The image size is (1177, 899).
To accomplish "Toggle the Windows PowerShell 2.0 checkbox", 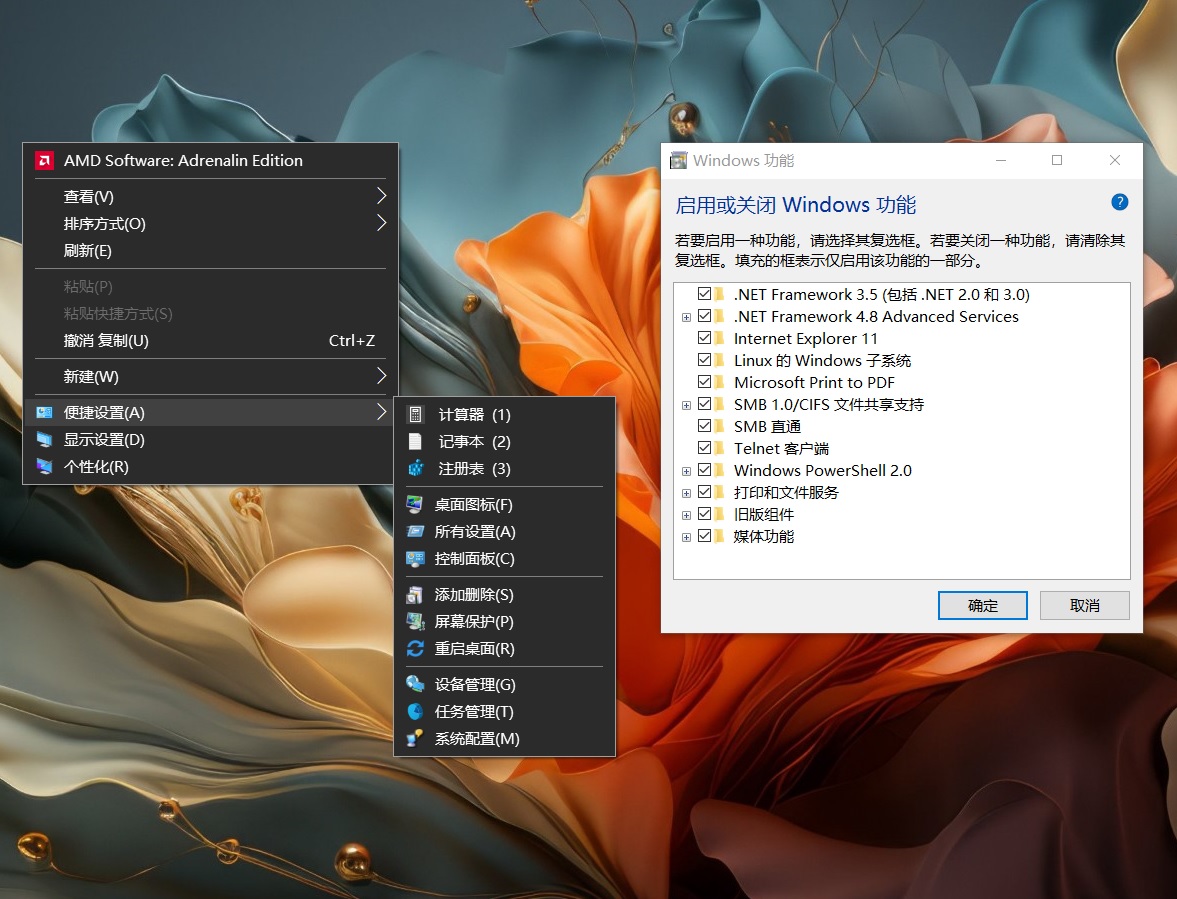I will [x=704, y=470].
